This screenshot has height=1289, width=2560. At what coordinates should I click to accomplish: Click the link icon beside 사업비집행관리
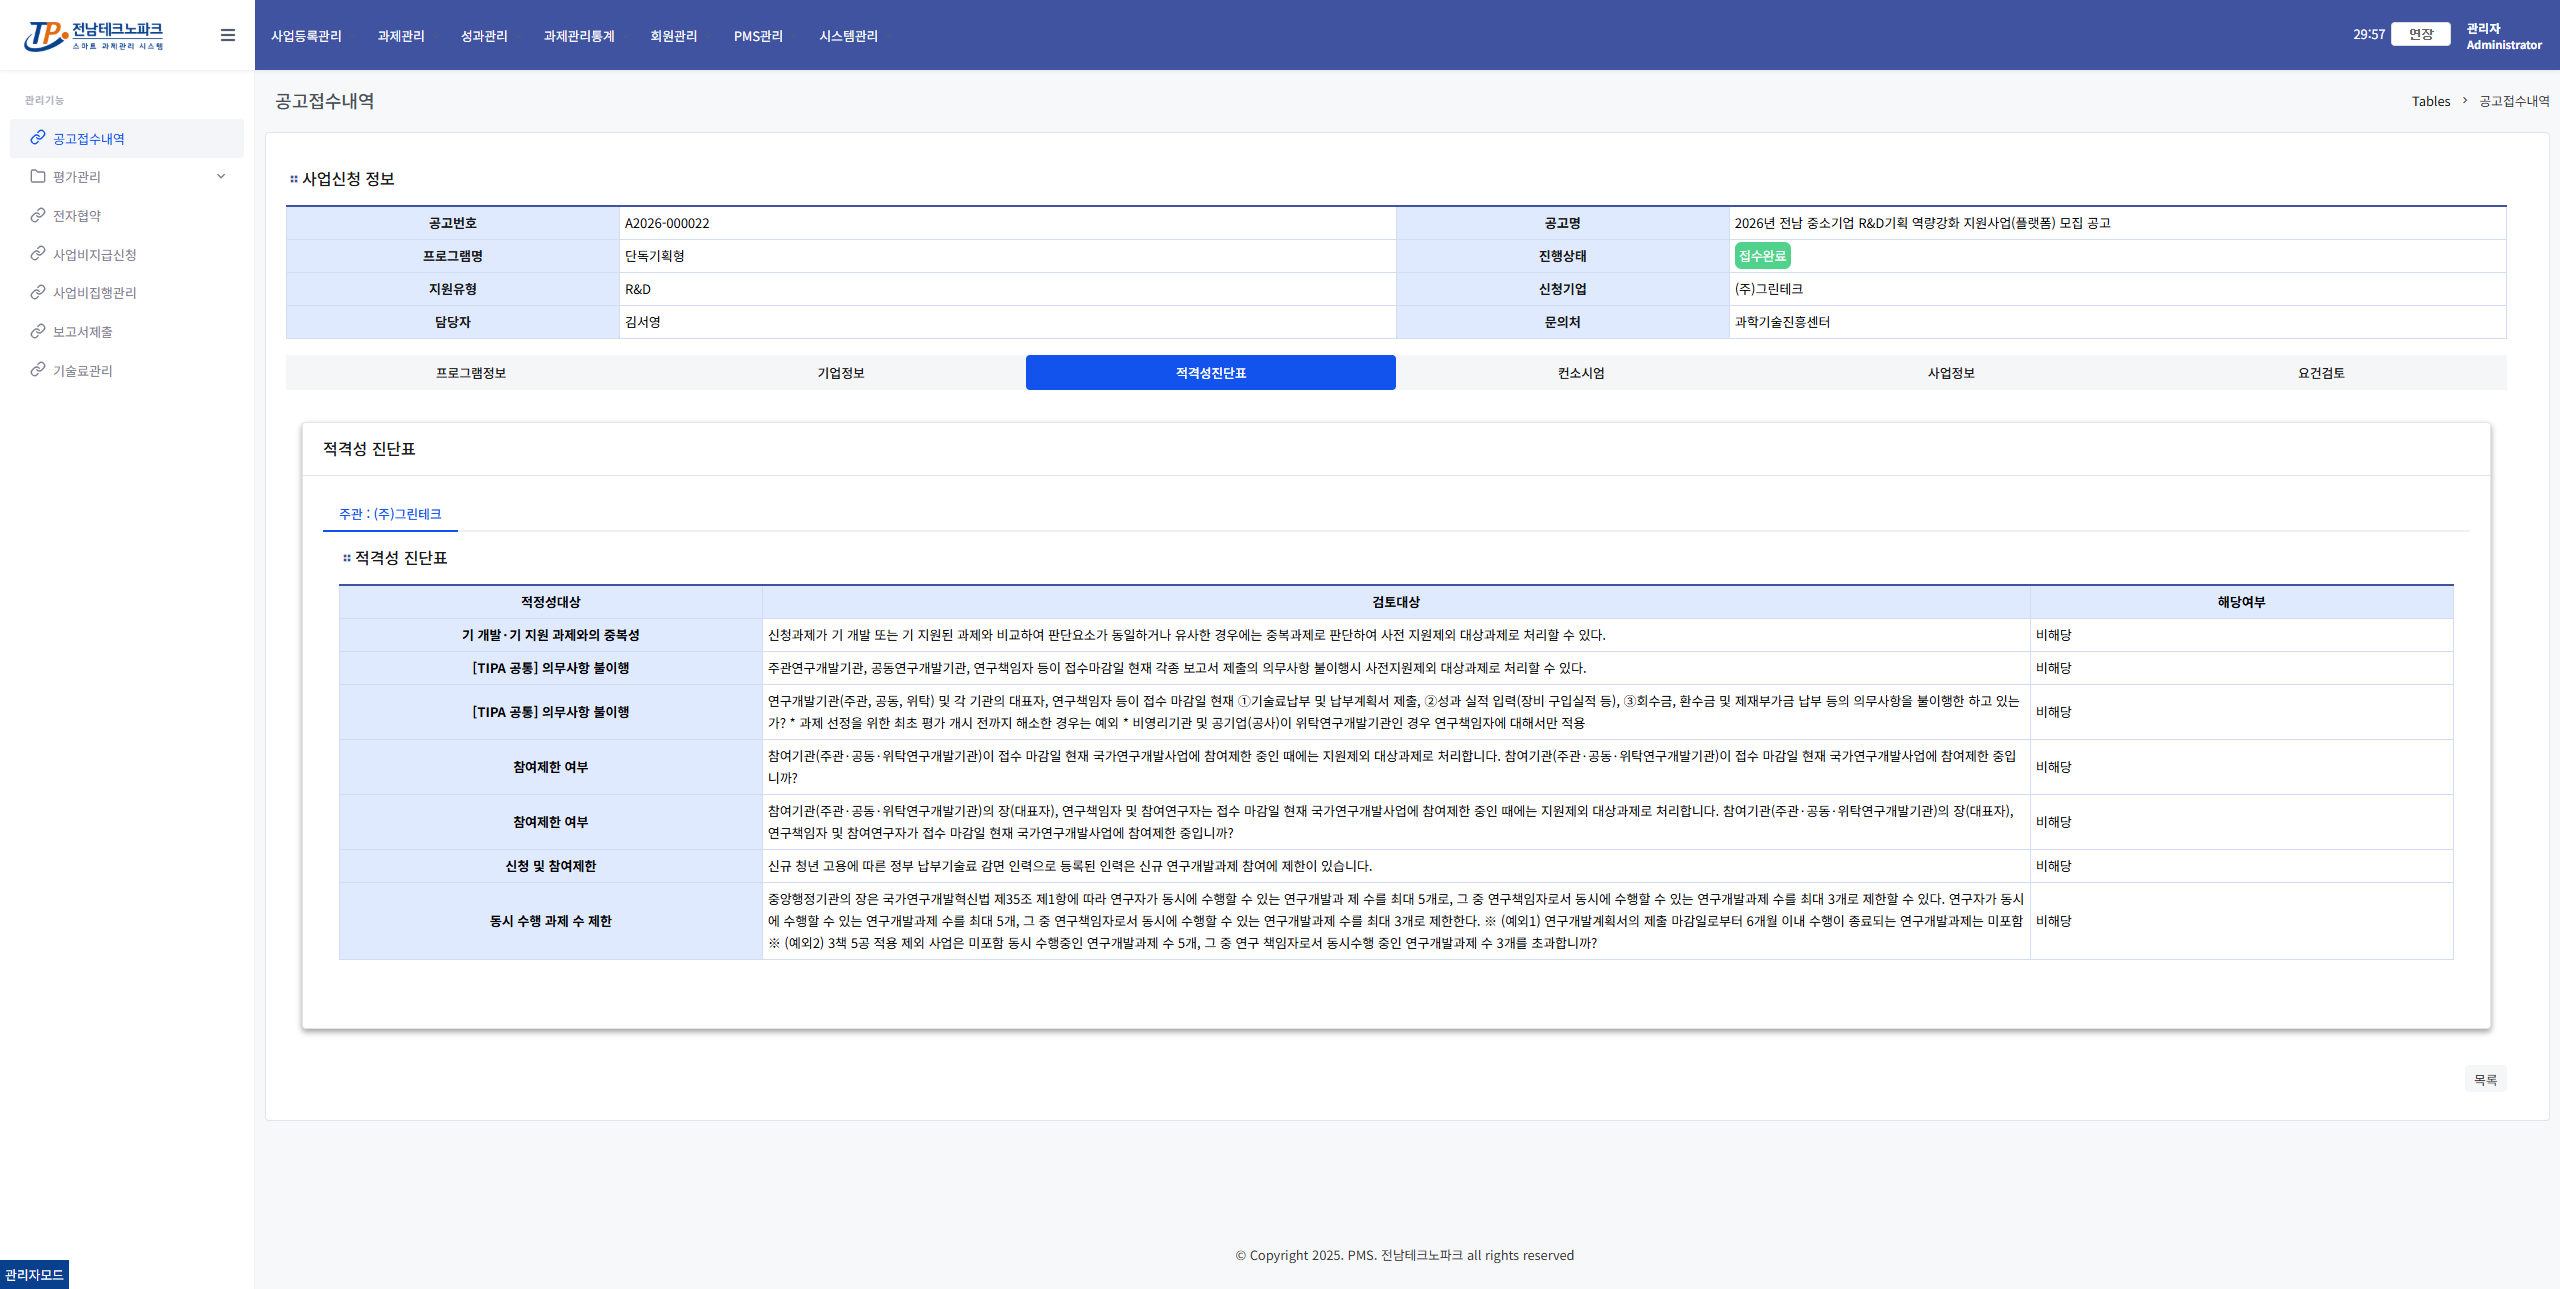pyautogui.click(x=38, y=292)
